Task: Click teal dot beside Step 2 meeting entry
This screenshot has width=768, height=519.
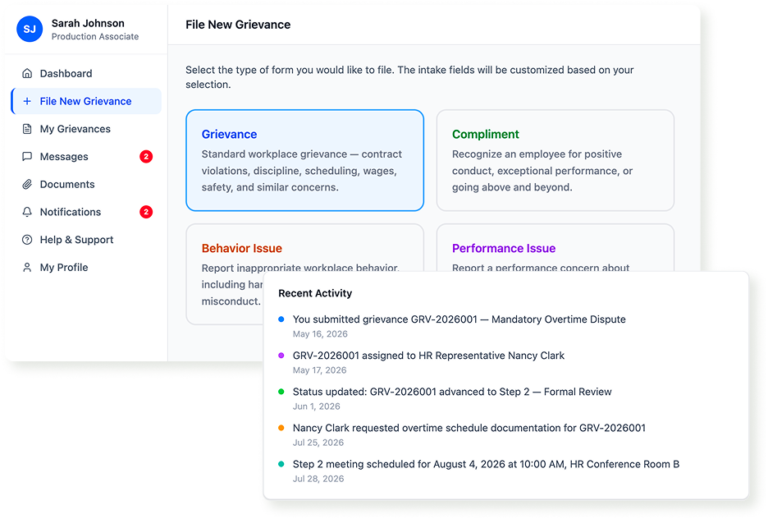Action: (x=281, y=464)
